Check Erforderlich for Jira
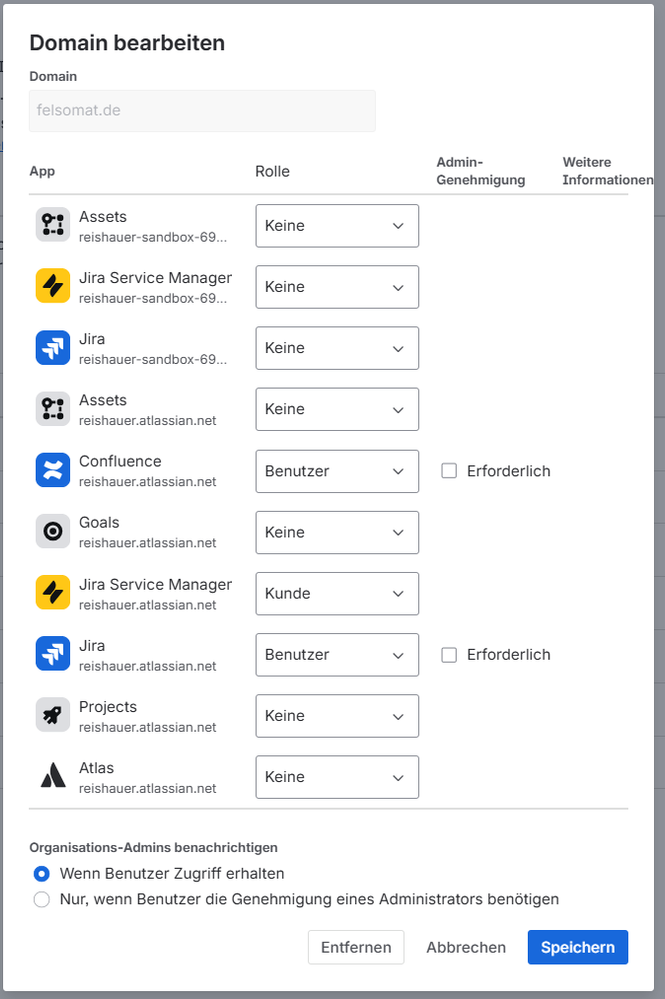Viewport: 665px width, 999px height. [449, 655]
